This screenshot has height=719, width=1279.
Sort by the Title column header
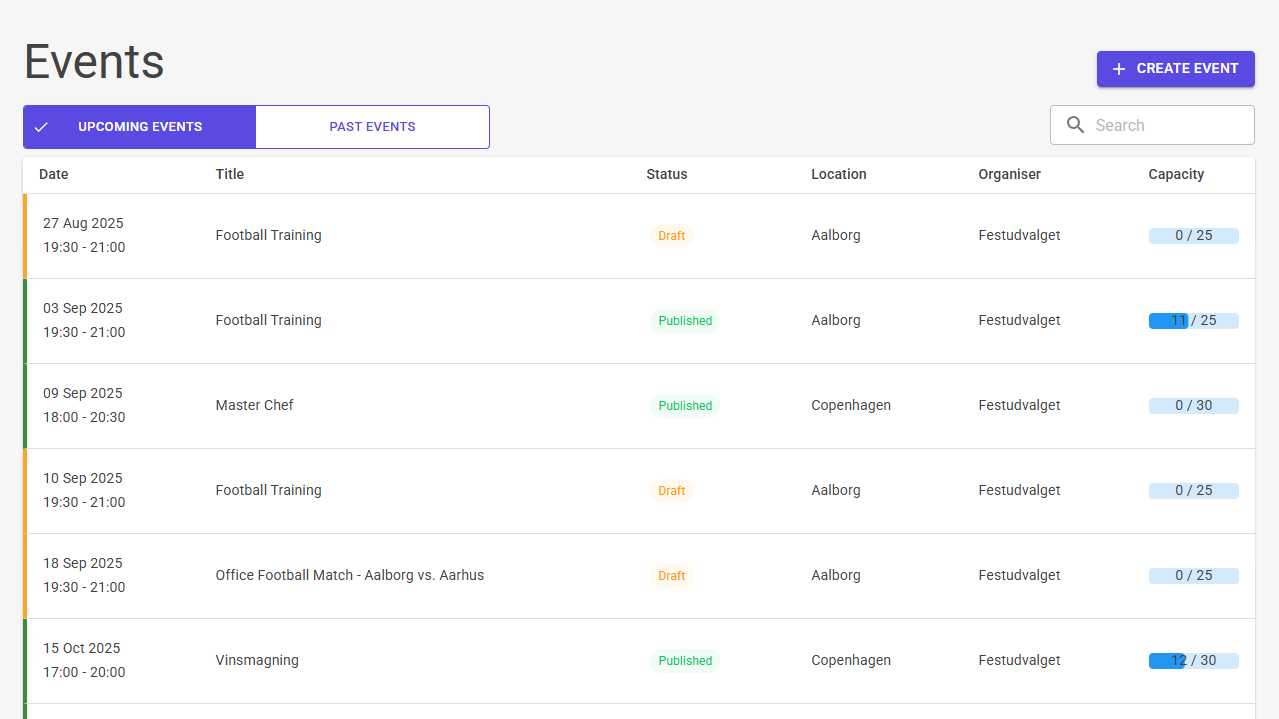230,174
